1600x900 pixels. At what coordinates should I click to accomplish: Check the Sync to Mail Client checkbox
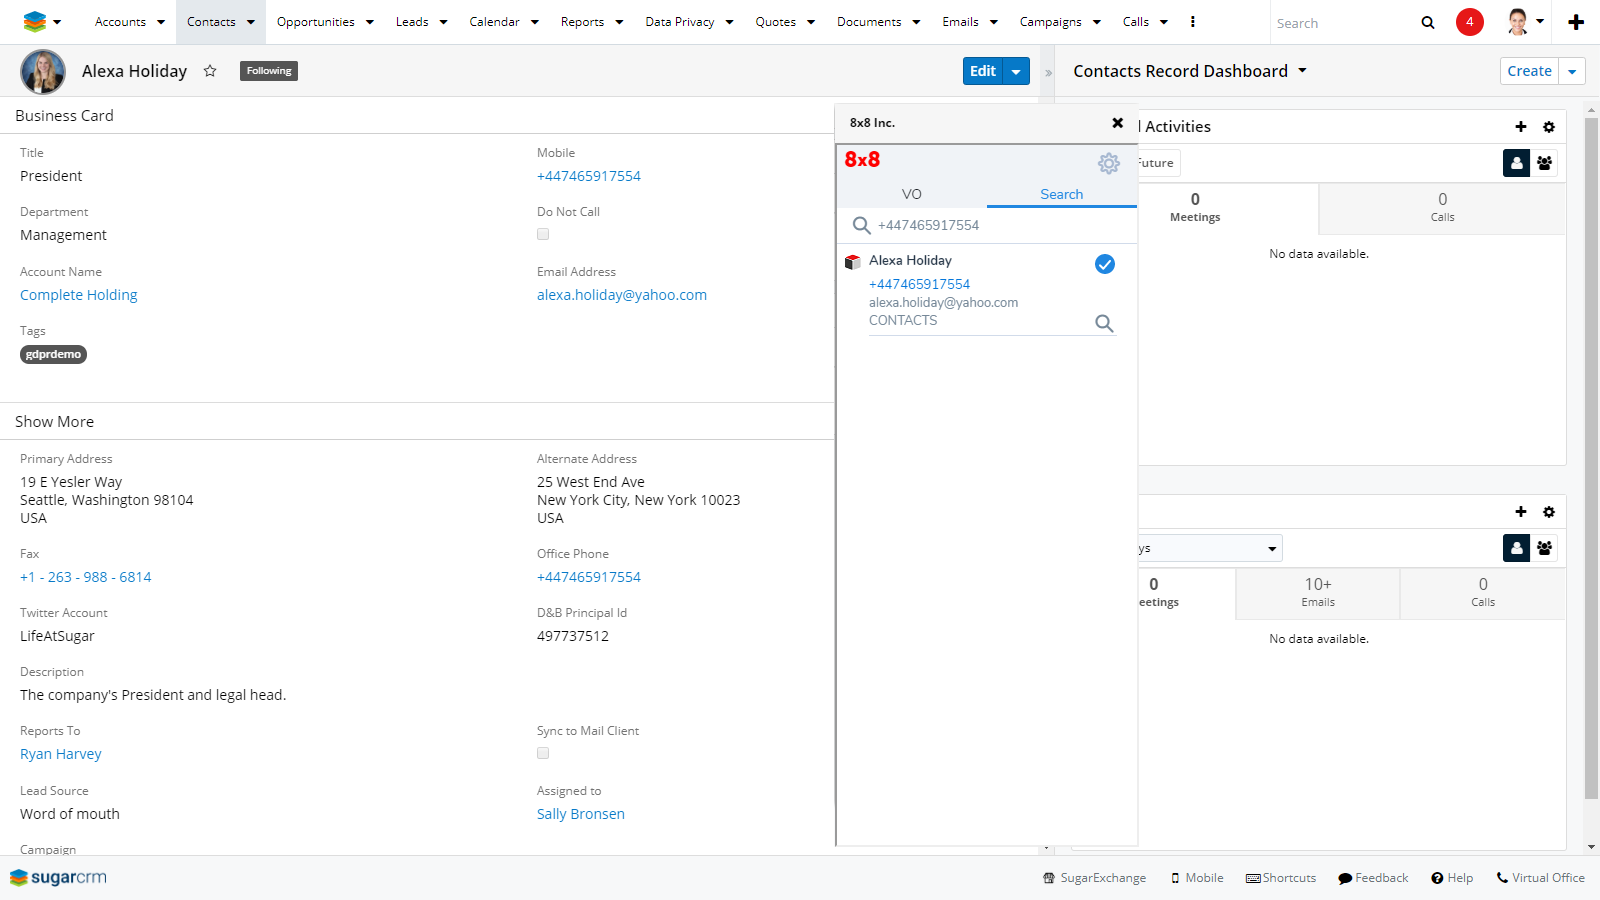[543, 753]
